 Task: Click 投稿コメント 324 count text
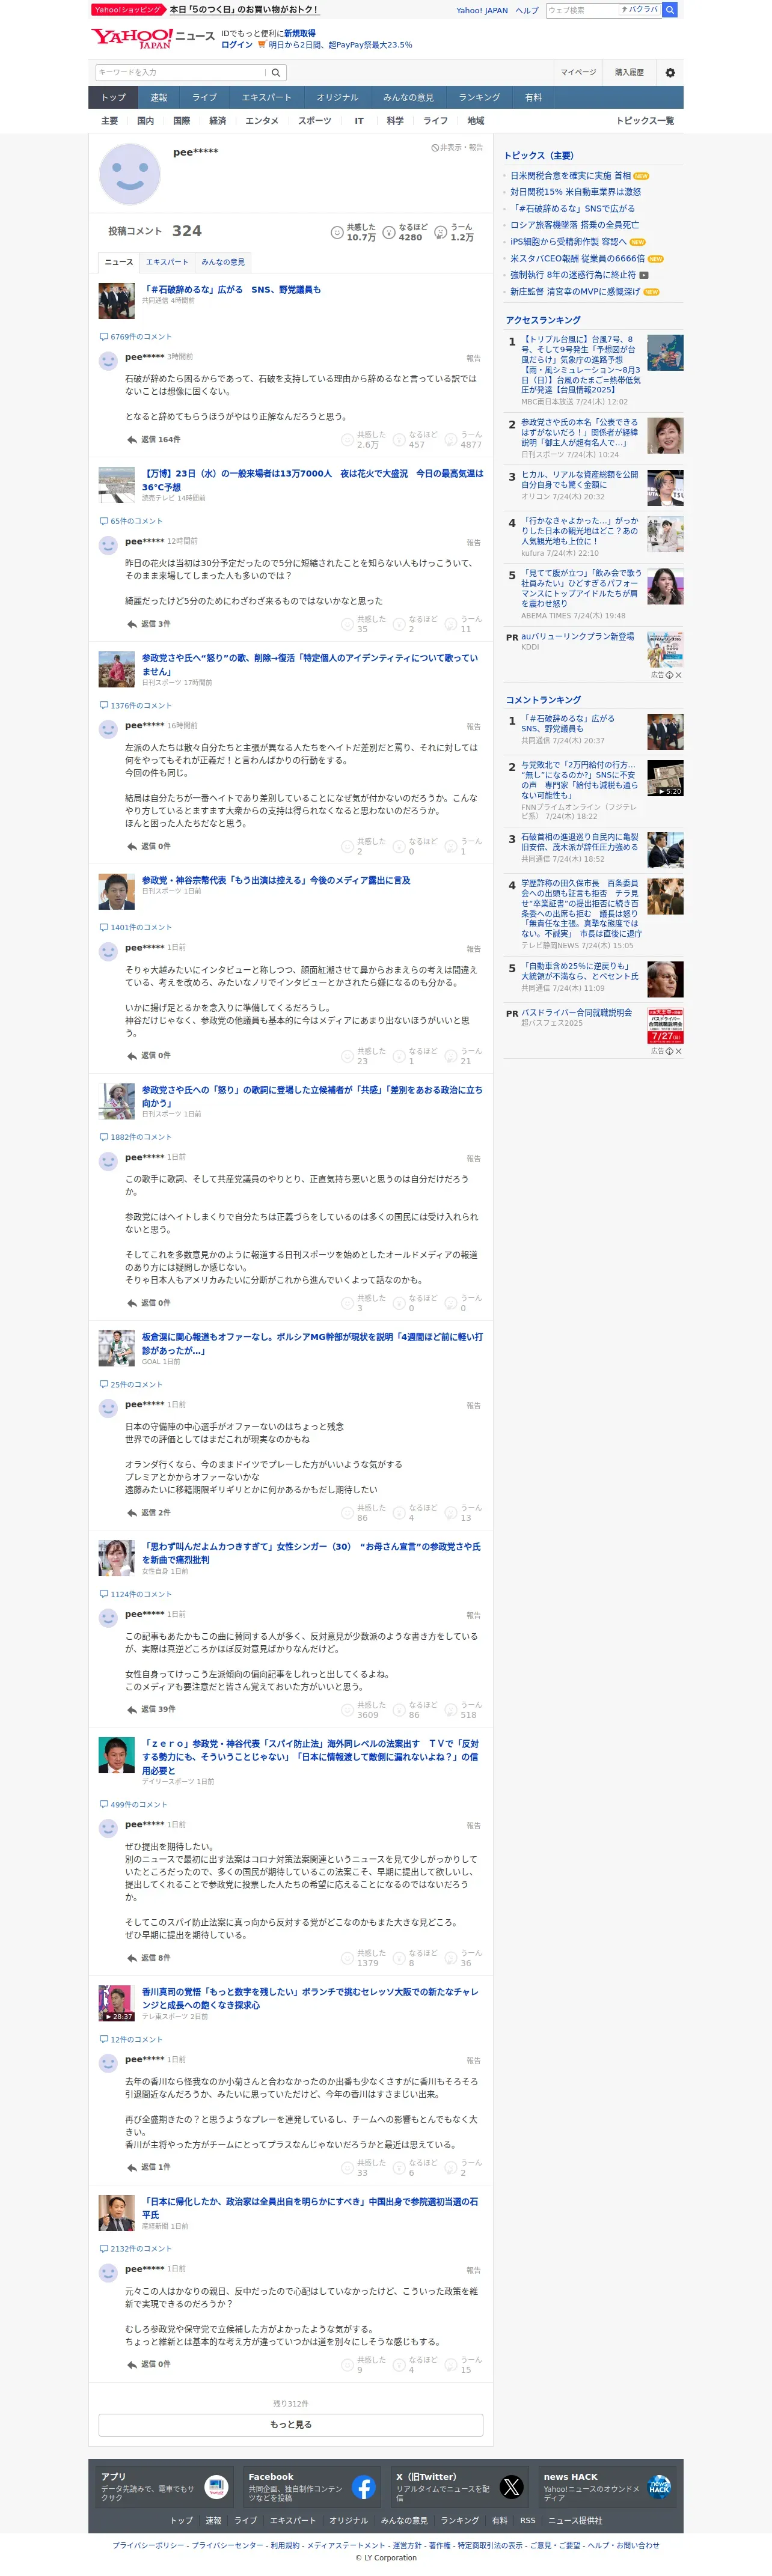point(155,231)
